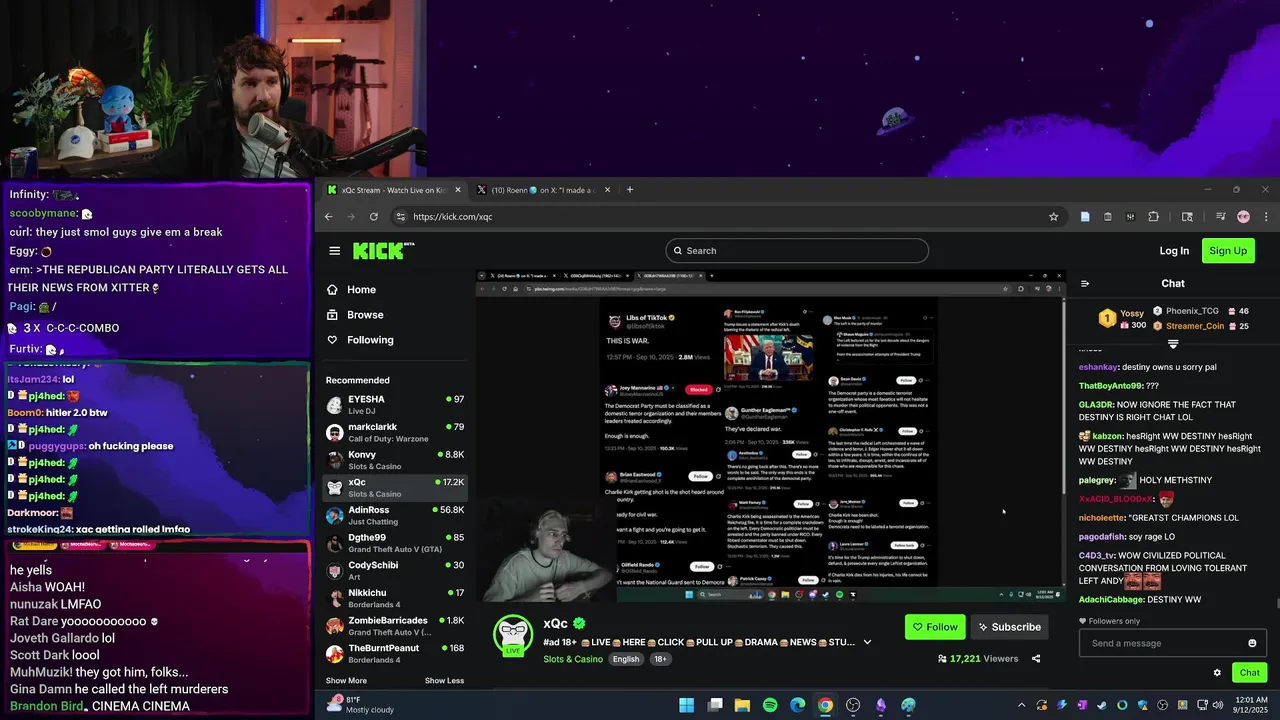Subscribe to the xQc channel

pyautogui.click(x=1009, y=627)
